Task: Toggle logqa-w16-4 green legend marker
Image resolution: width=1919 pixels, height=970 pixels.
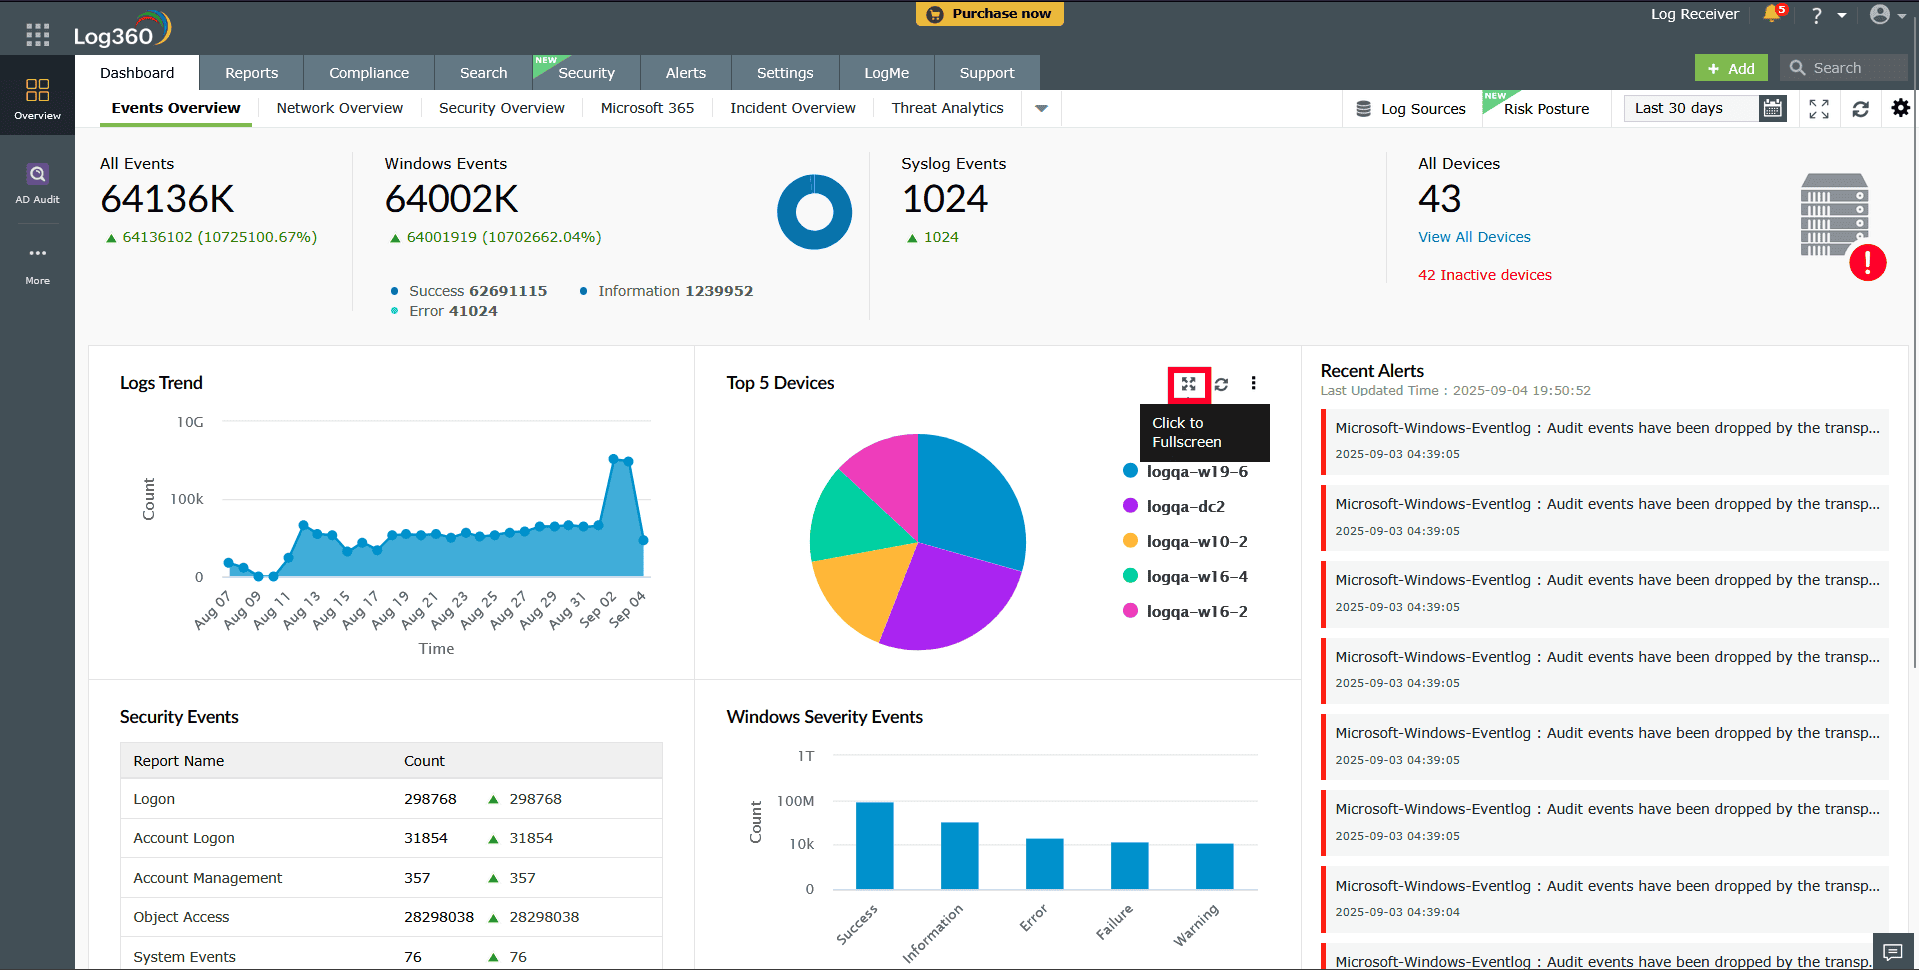Action: pyautogui.click(x=1130, y=576)
